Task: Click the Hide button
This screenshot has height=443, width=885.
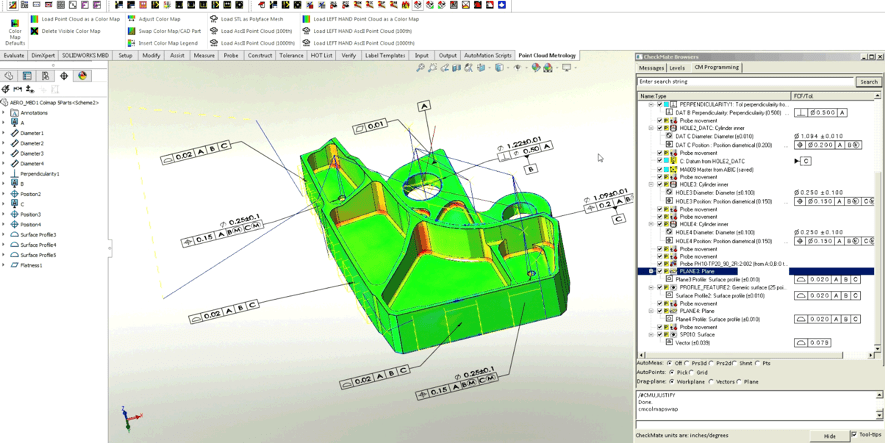Action: tap(829, 435)
